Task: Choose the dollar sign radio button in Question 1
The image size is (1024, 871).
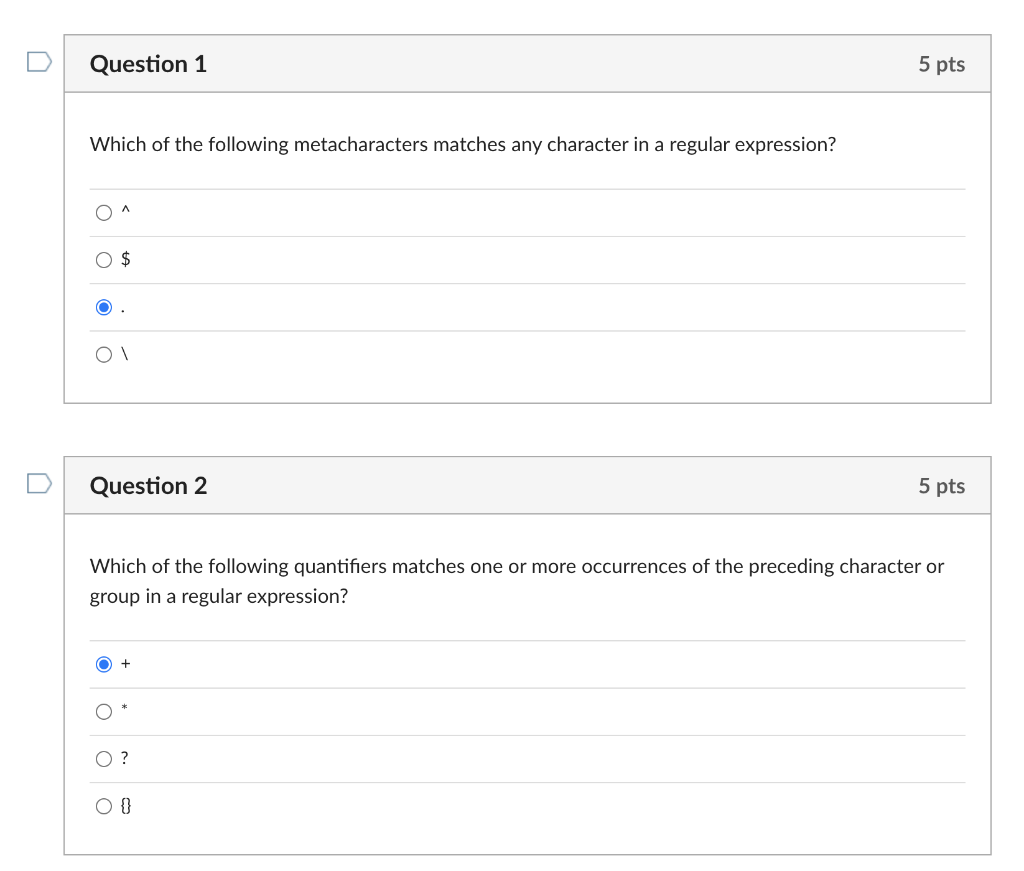Action: point(104,260)
